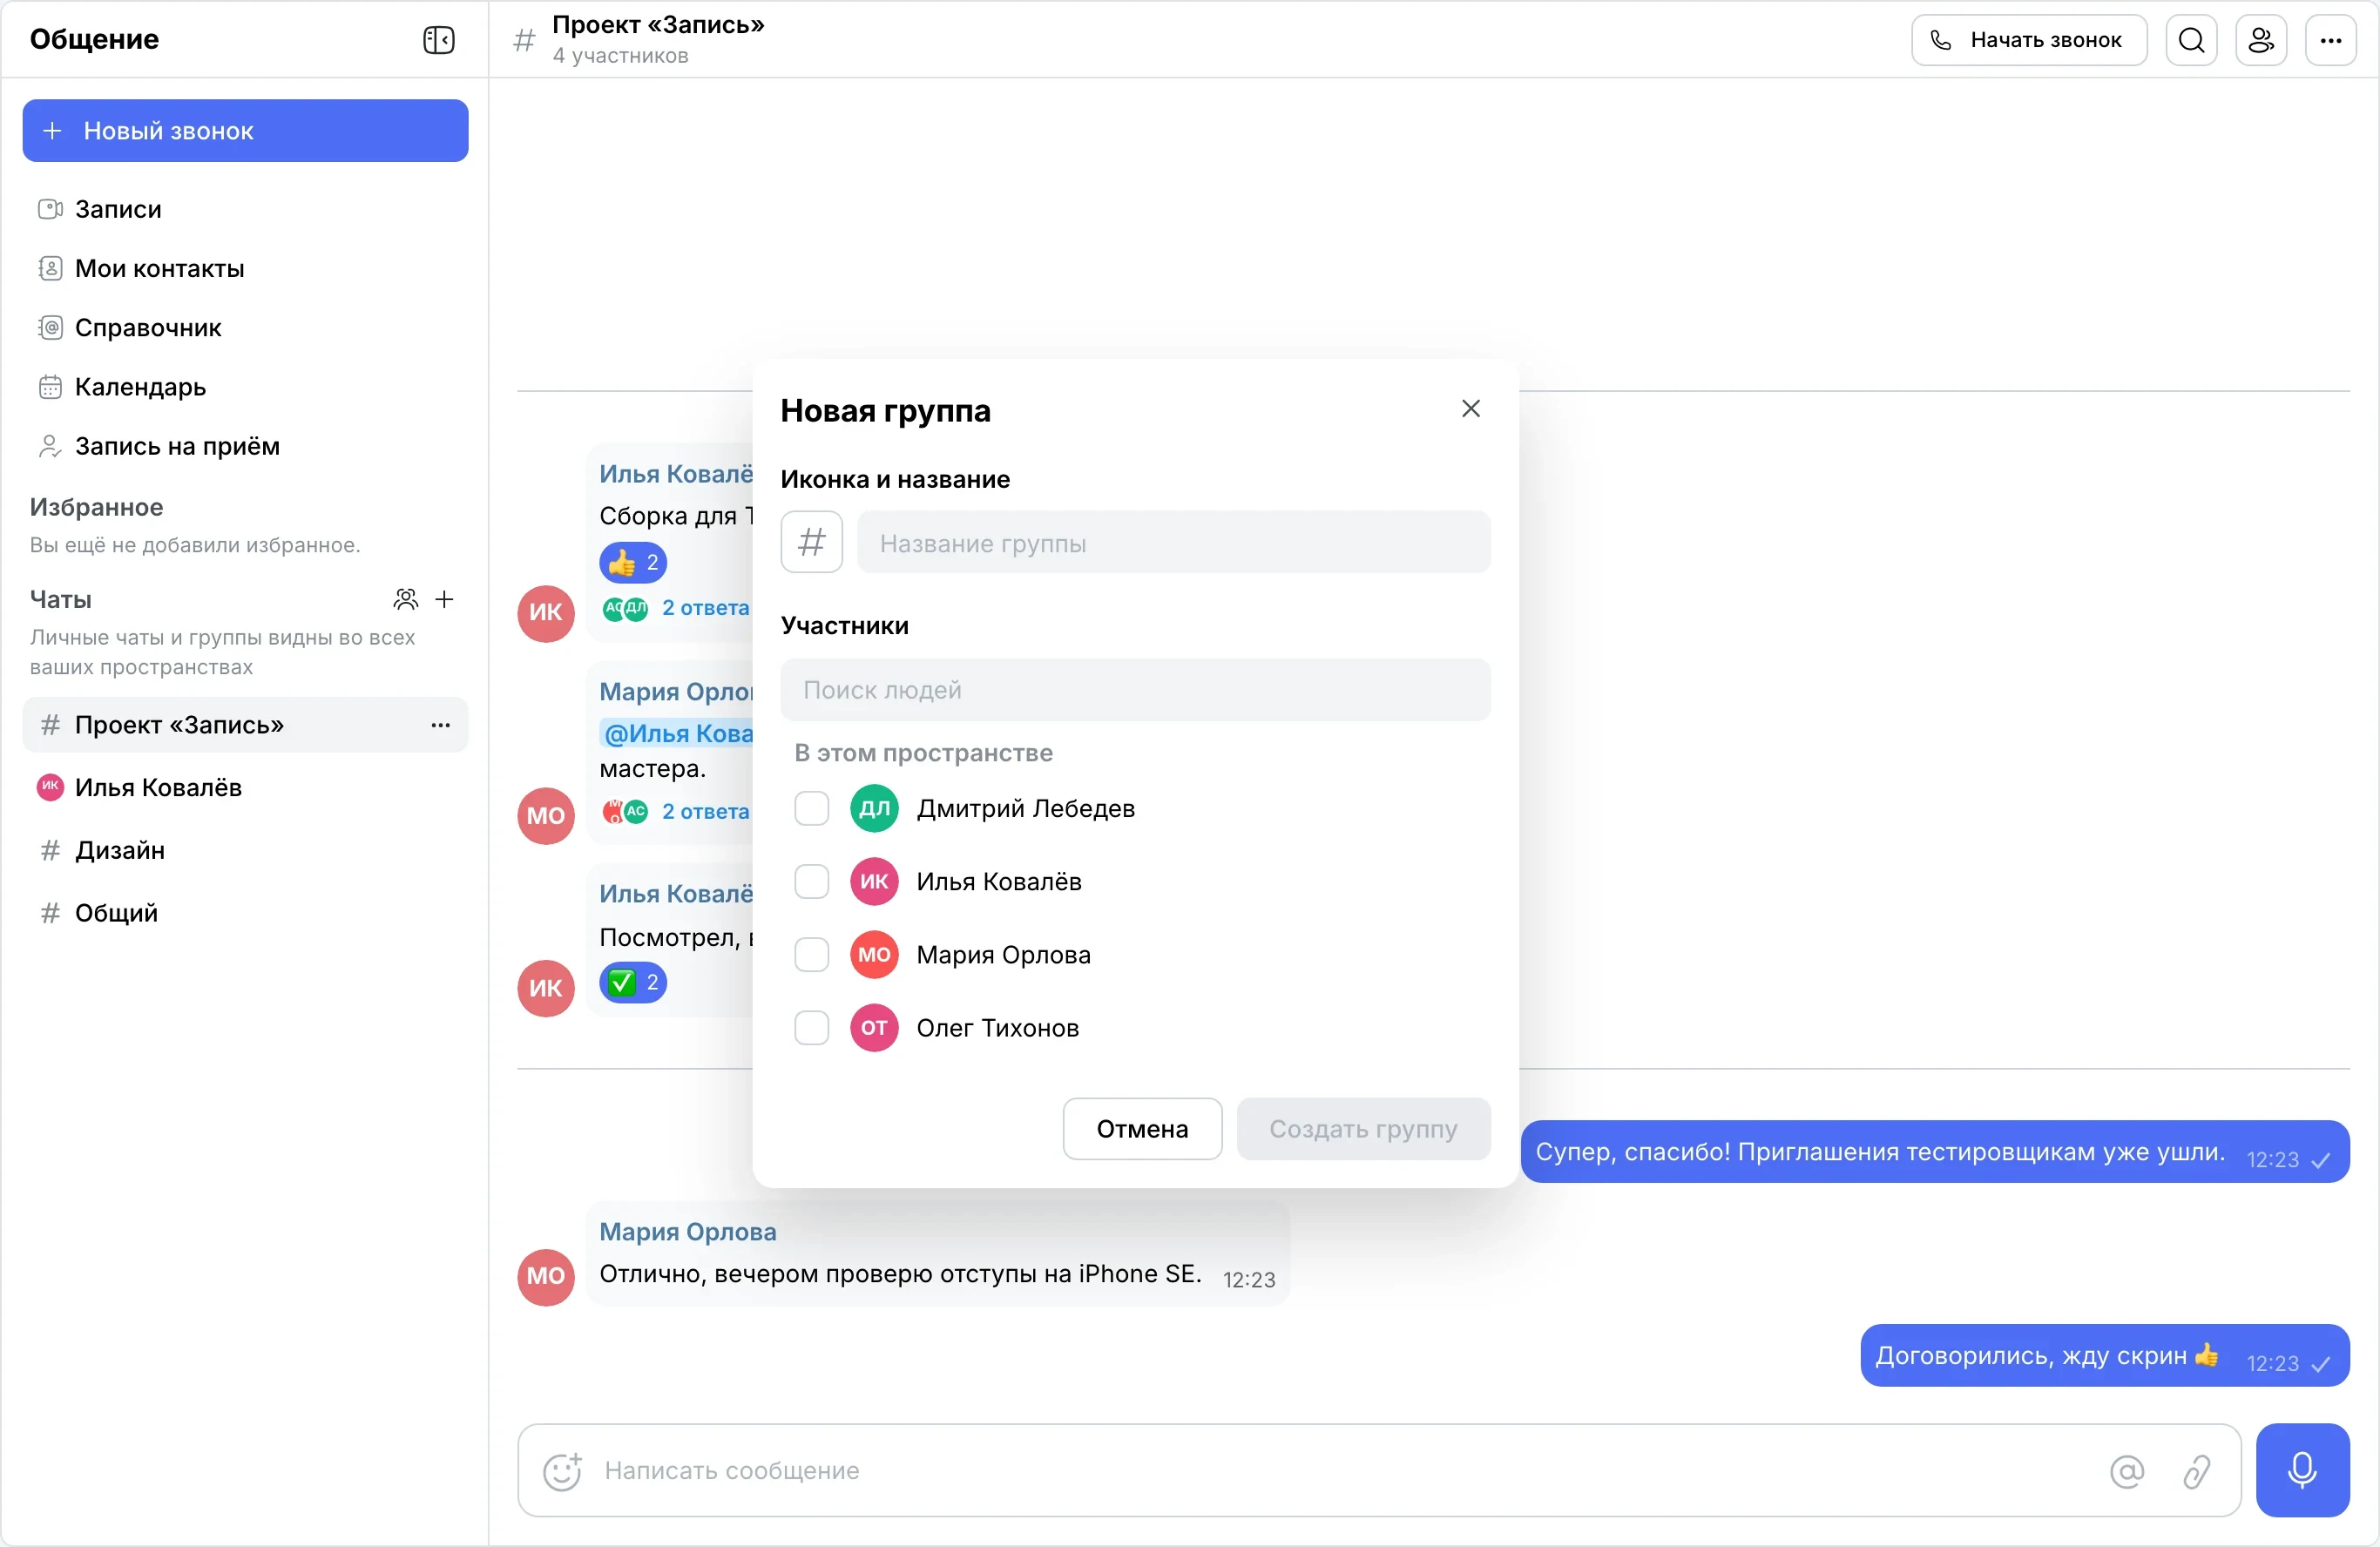Click the Отмена button

[1142, 1129]
